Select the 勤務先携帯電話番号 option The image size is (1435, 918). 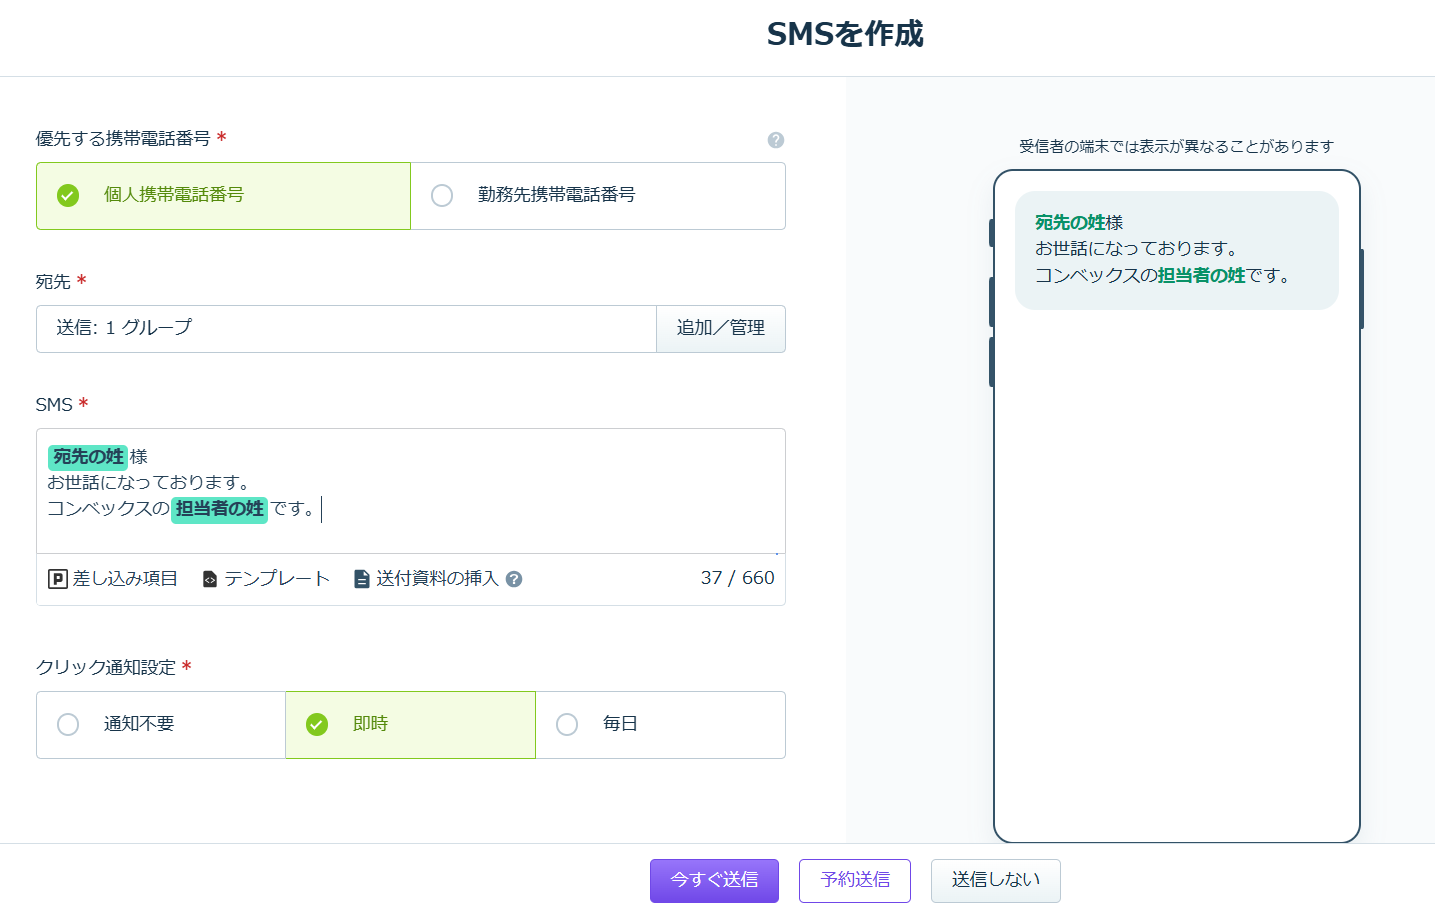tap(598, 196)
